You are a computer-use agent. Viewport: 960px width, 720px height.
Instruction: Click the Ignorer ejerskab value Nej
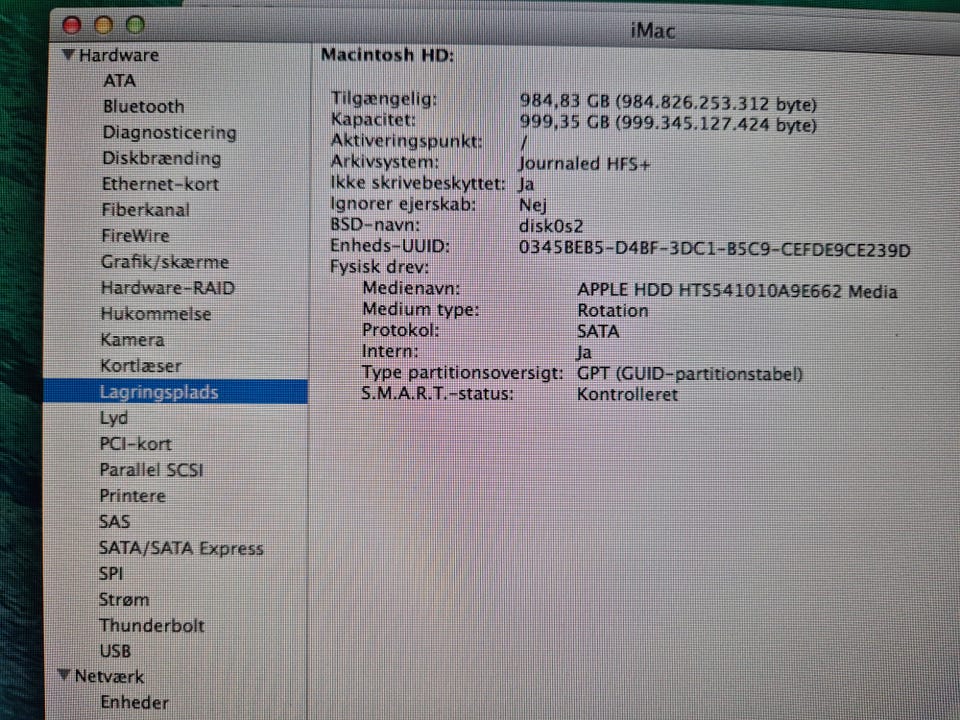tap(532, 205)
